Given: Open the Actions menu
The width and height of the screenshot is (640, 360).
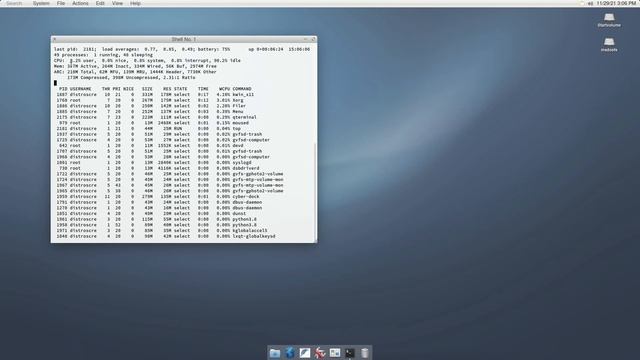Looking at the screenshot, I should point(80,3).
